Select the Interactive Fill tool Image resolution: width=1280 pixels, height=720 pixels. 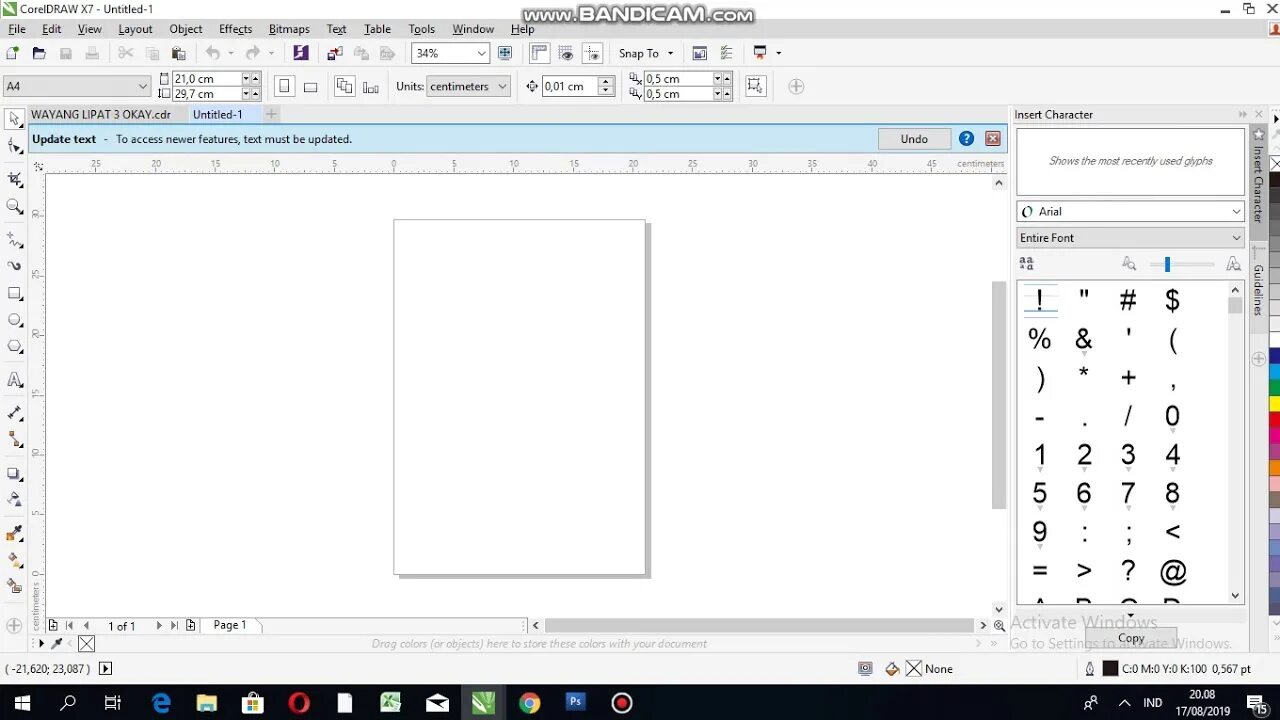(14, 560)
